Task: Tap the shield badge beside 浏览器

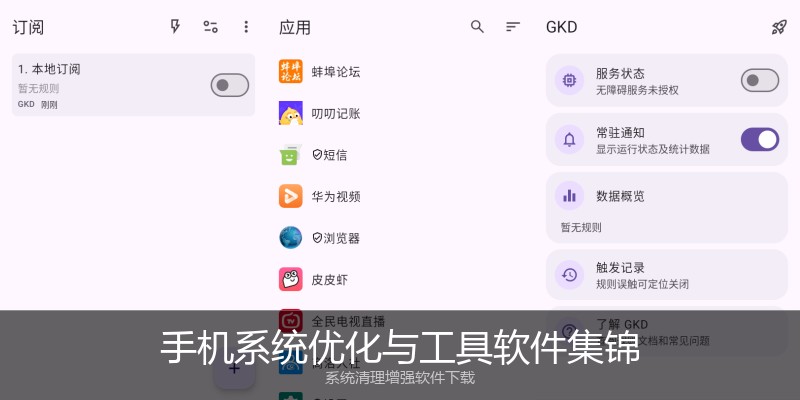Action: [317, 238]
